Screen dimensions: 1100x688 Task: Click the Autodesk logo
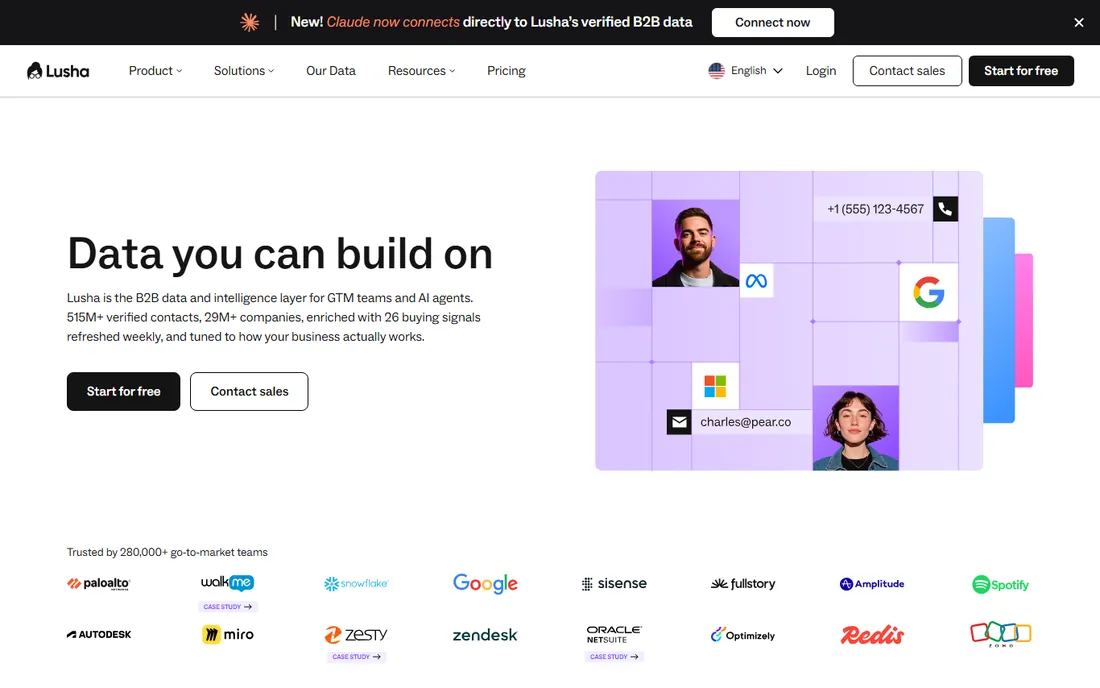(x=99, y=634)
